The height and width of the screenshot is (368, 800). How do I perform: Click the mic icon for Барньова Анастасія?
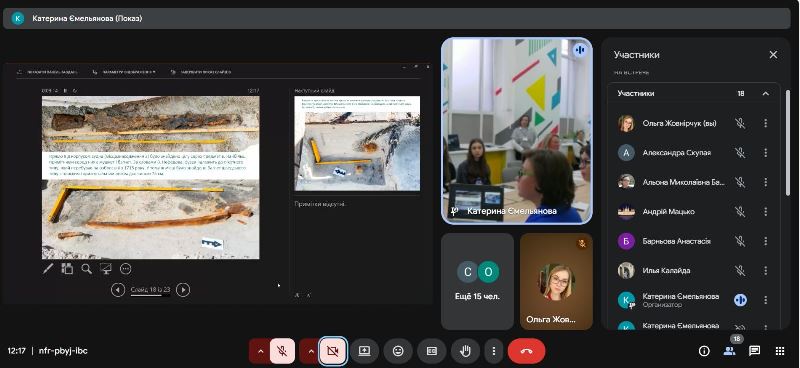tap(740, 241)
